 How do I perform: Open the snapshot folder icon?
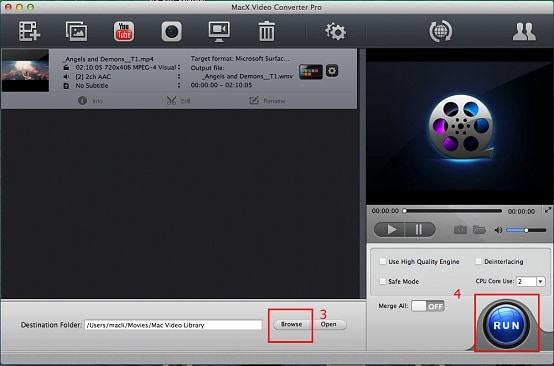(x=479, y=230)
